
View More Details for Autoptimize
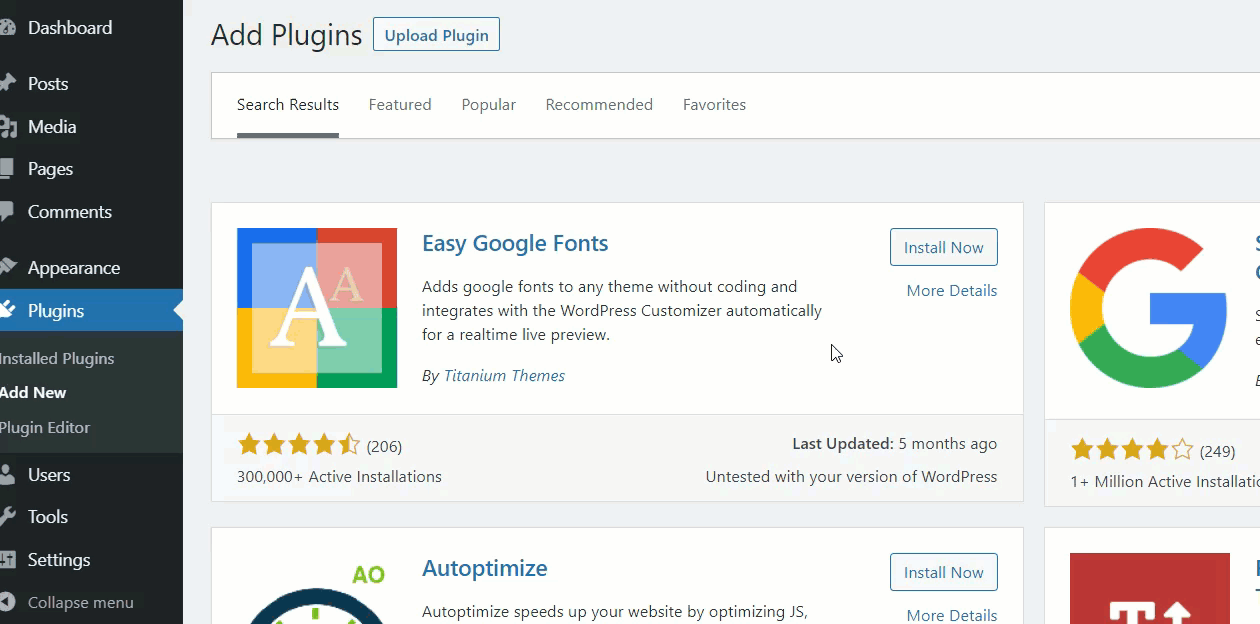click(952, 615)
